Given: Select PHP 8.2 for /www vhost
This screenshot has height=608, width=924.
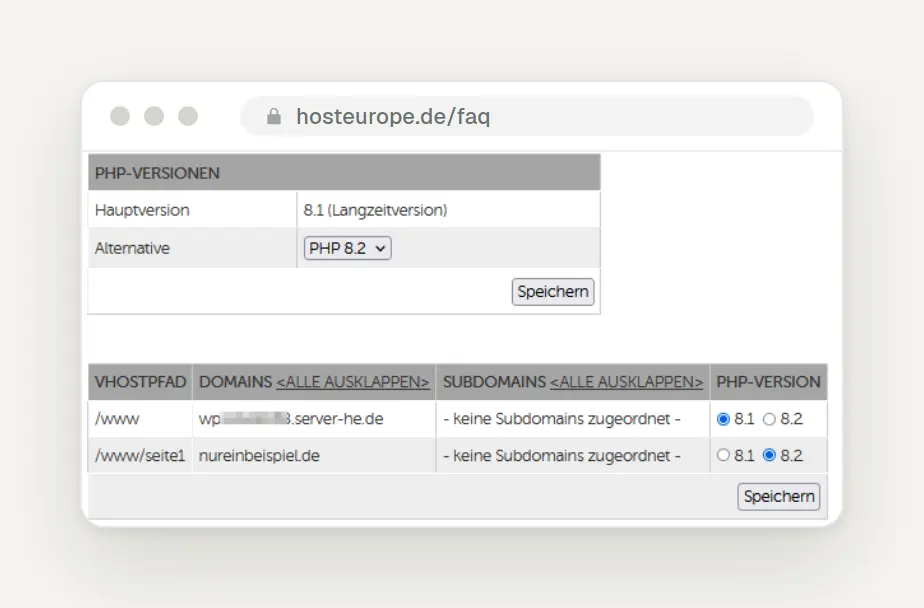Looking at the screenshot, I should pyautogui.click(x=769, y=419).
